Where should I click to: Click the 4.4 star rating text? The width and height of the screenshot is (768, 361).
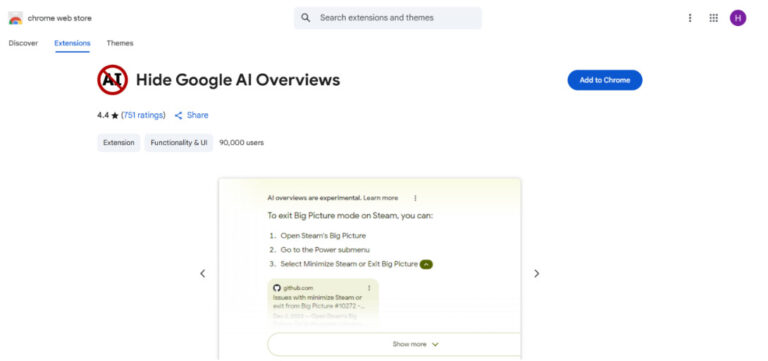(x=108, y=115)
